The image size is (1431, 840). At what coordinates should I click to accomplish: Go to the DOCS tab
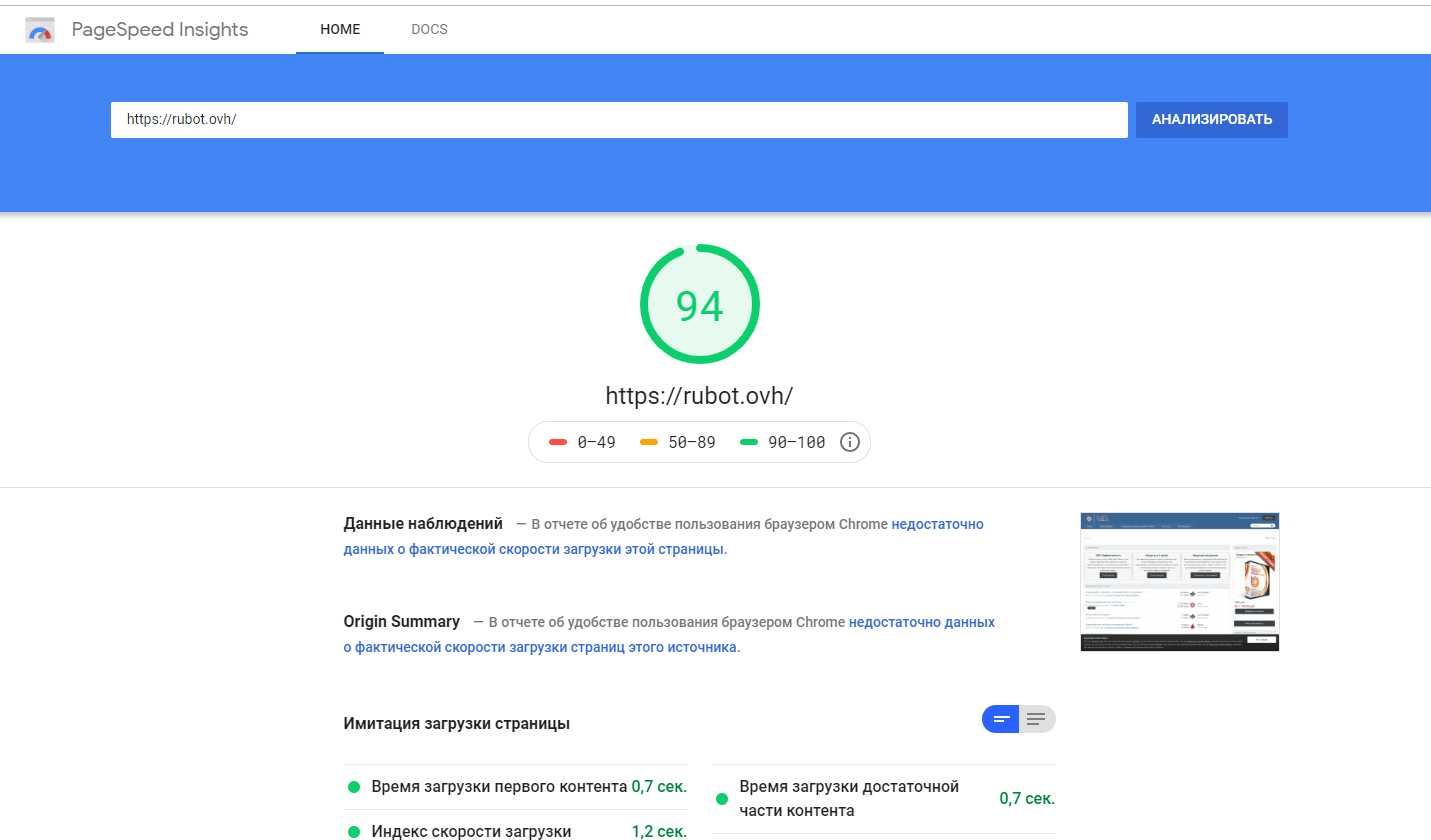(429, 30)
